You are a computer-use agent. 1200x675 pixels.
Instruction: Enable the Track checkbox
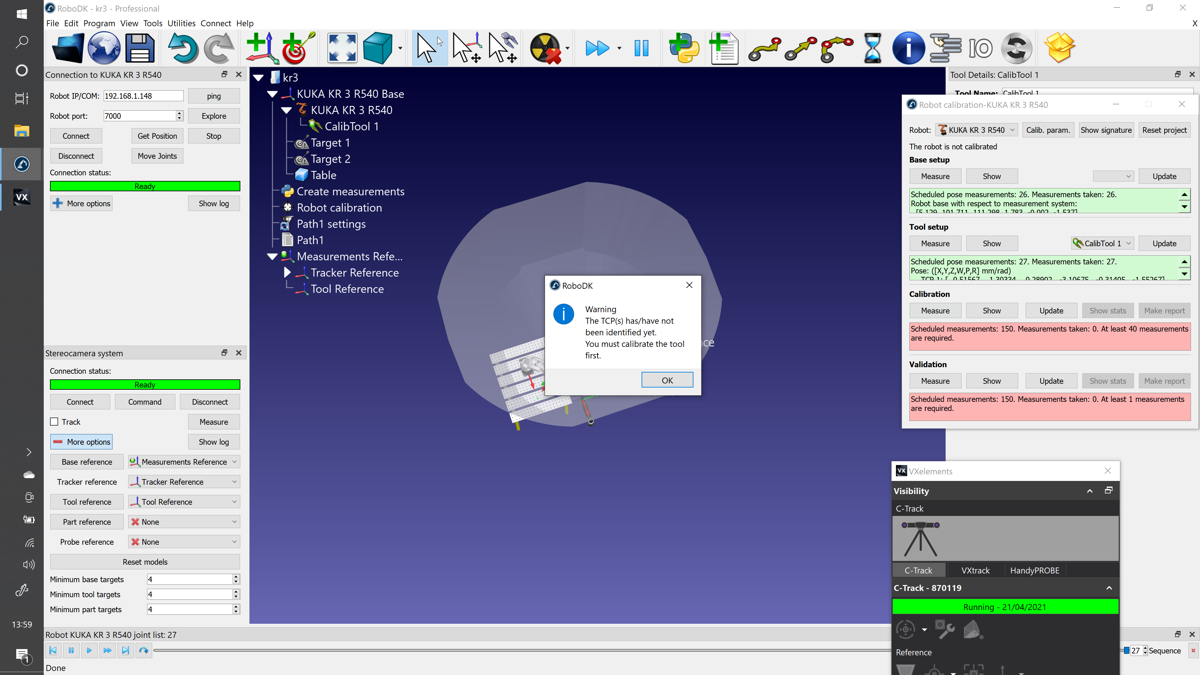[55, 422]
